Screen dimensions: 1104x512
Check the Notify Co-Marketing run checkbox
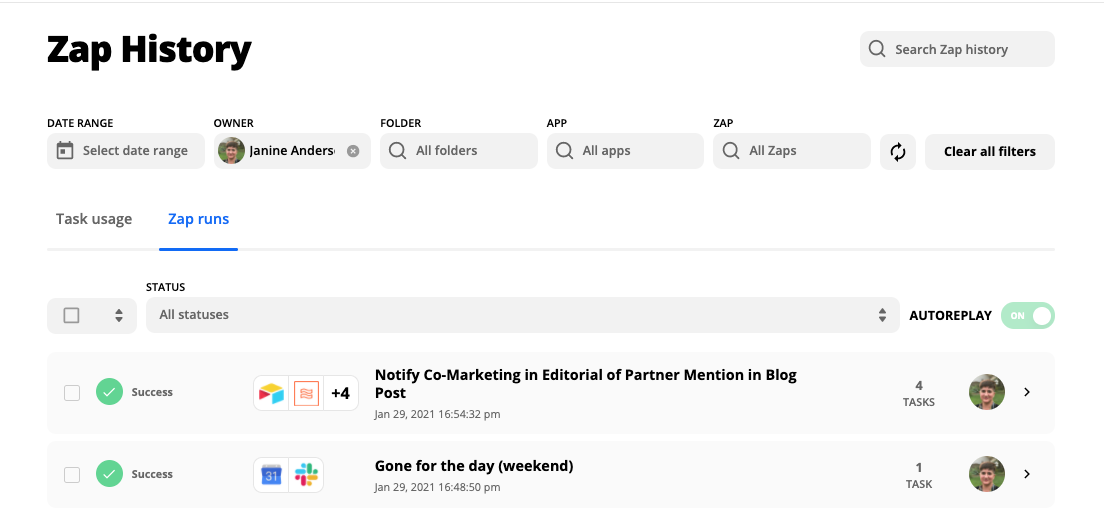click(x=72, y=393)
